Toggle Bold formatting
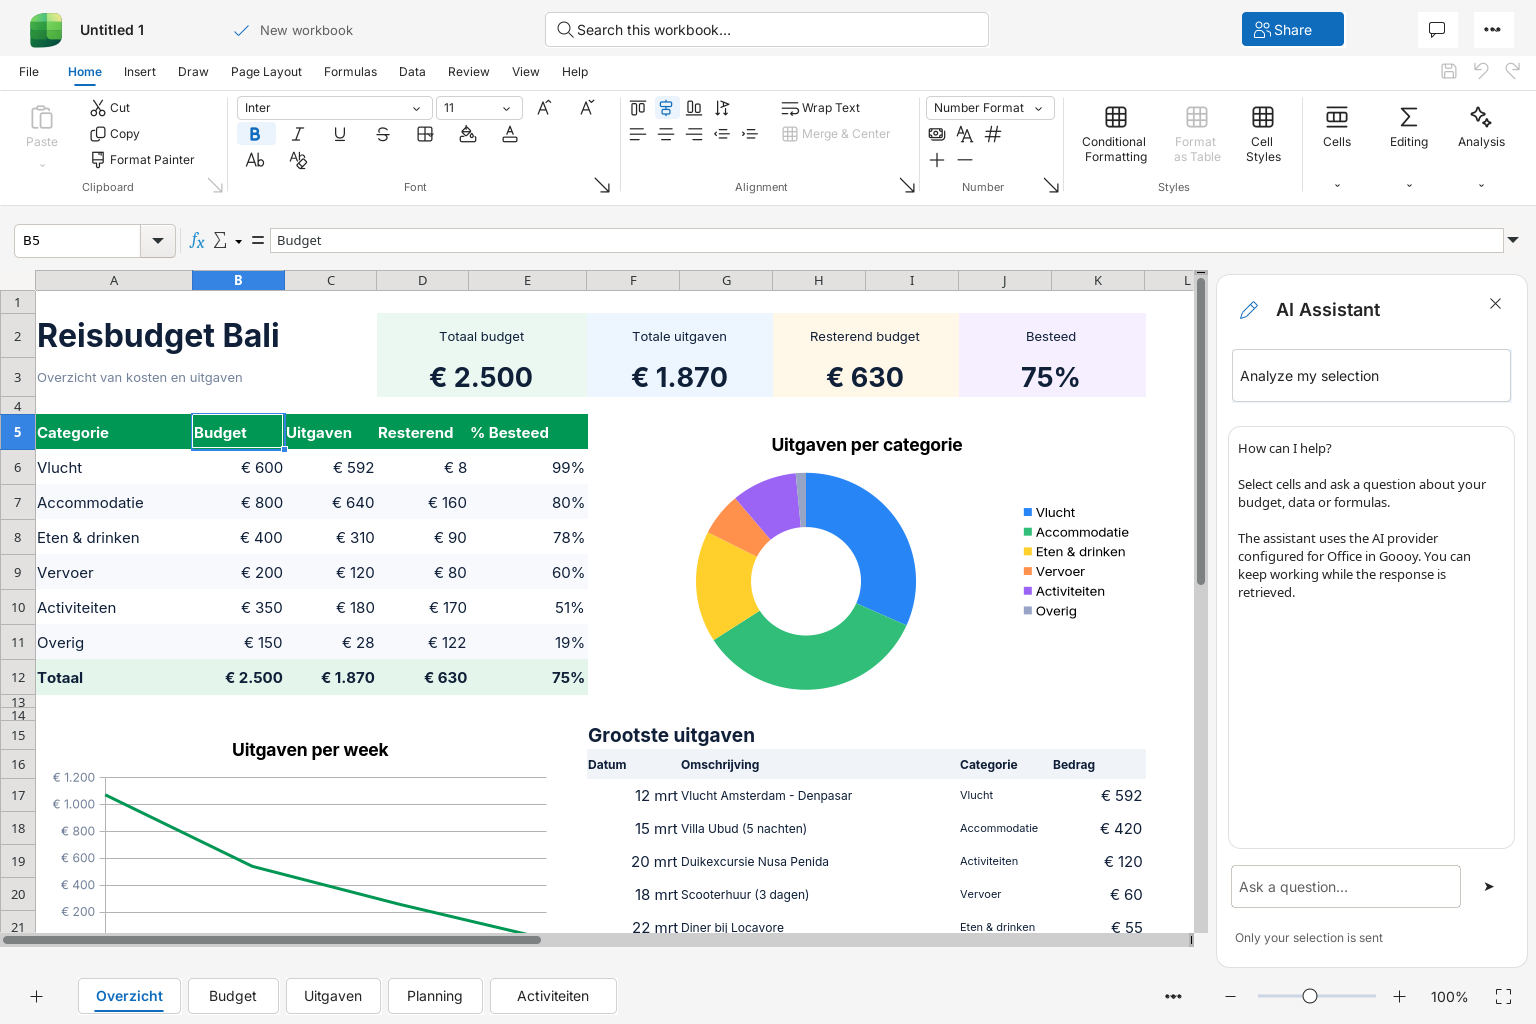Image resolution: width=1536 pixels, height=1024 pixels. coord(255,134)
